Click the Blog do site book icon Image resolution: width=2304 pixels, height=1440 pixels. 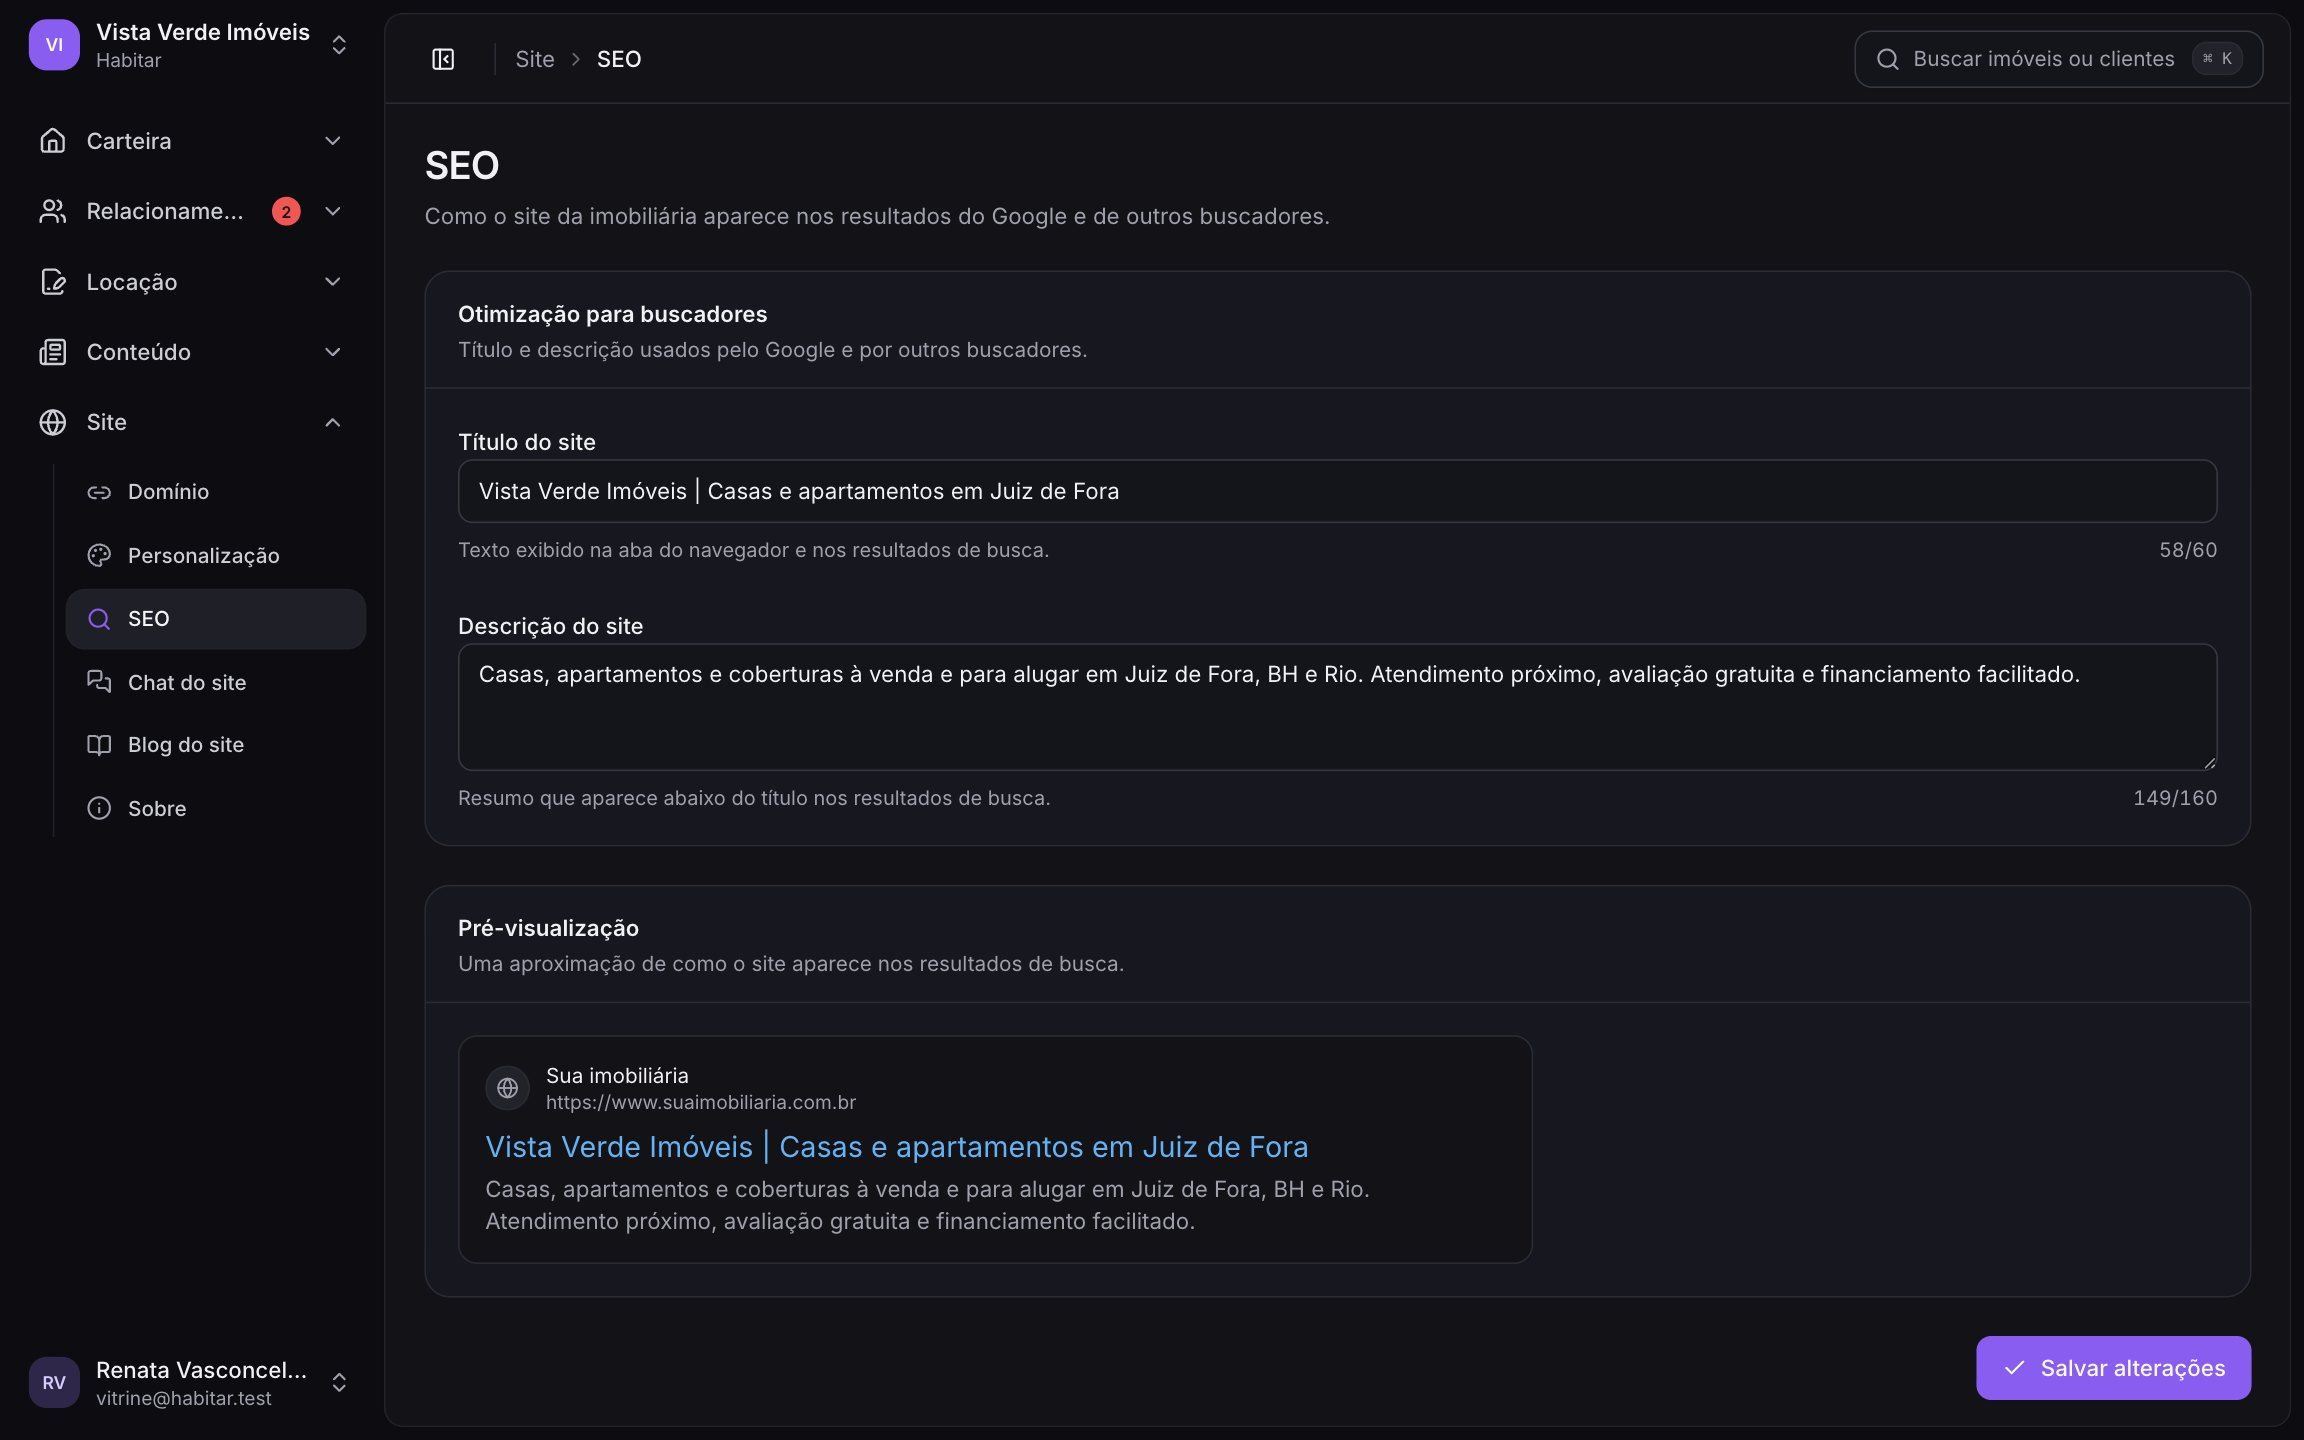pyautogui.click(x=99, y=745)
